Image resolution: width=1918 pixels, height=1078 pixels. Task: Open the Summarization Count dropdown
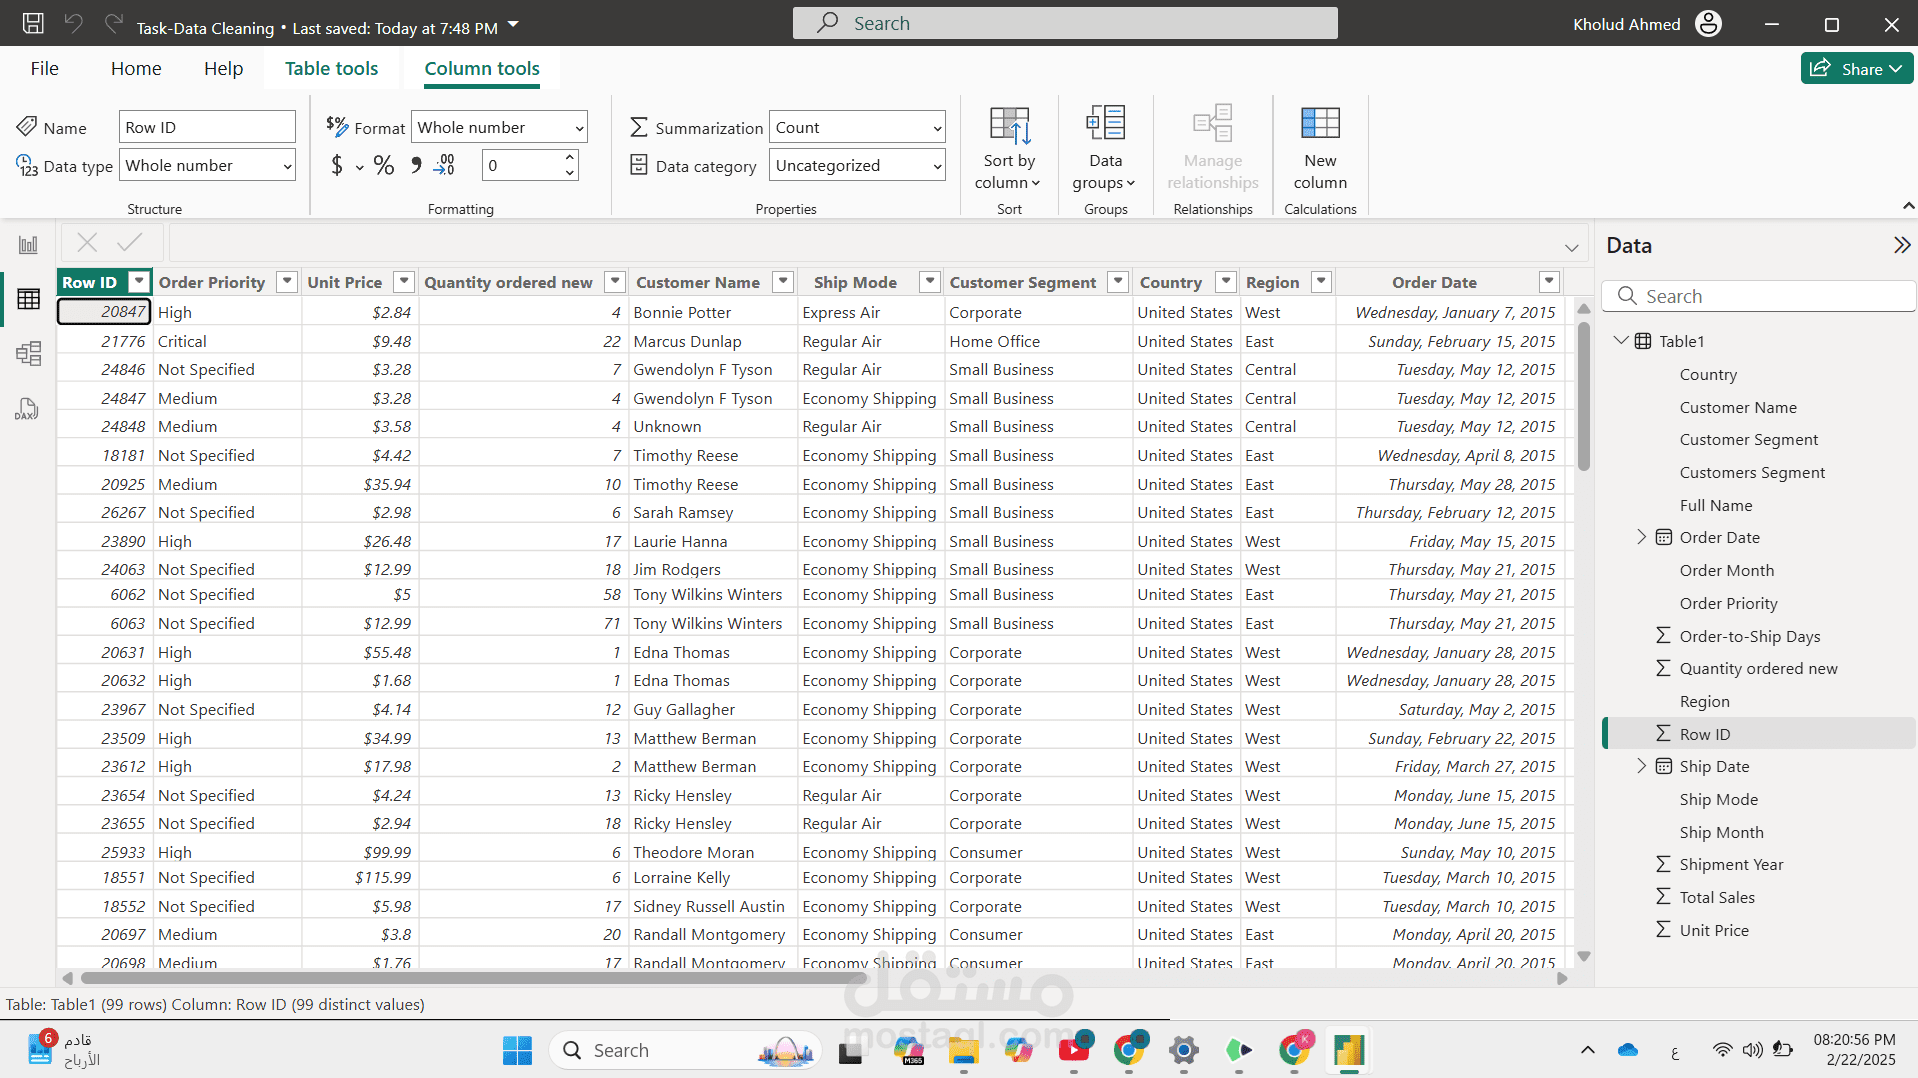857,127
